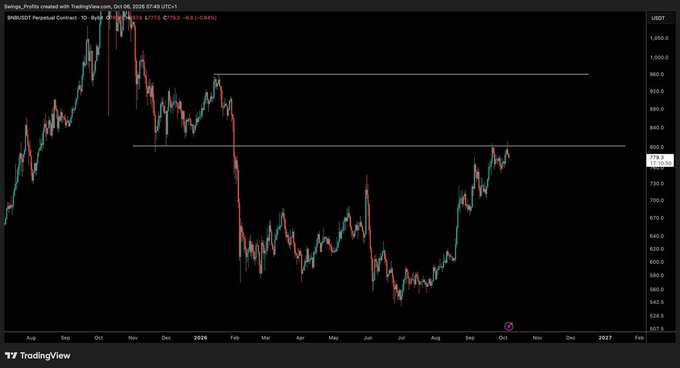Click the 542.5 price axis label
The height and width of the screenshot is (368, 680).
pyautogui.click(x=657, y=302)
